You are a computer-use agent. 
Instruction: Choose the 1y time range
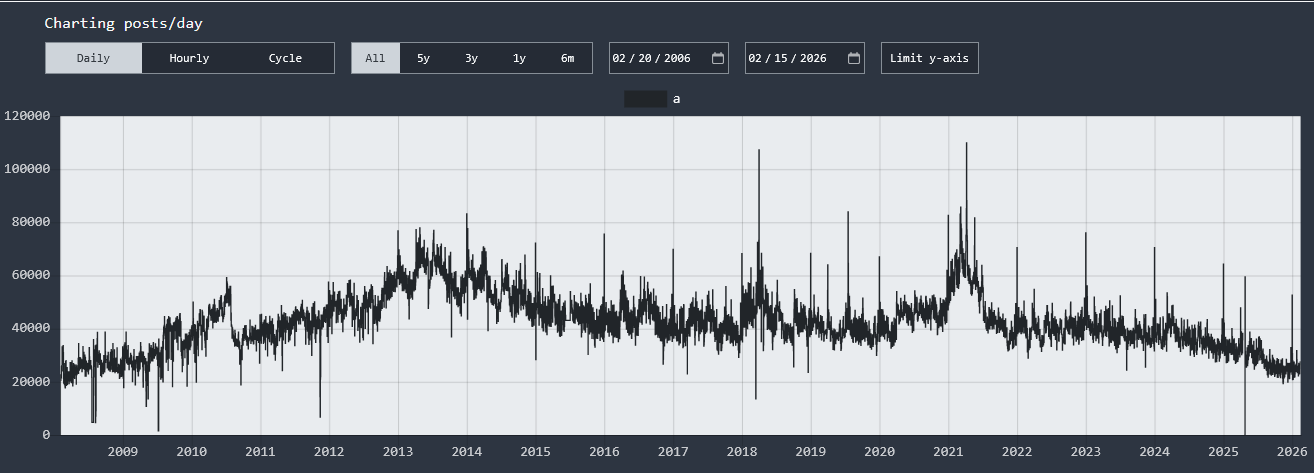[x=519, y=58]
